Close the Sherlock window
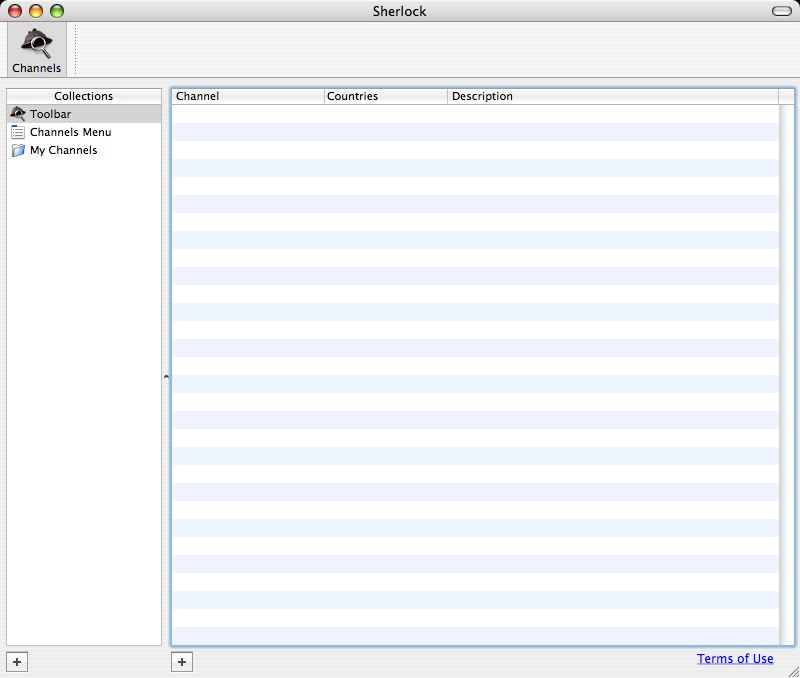Screen dimensions: 800x678 (15, 11)
